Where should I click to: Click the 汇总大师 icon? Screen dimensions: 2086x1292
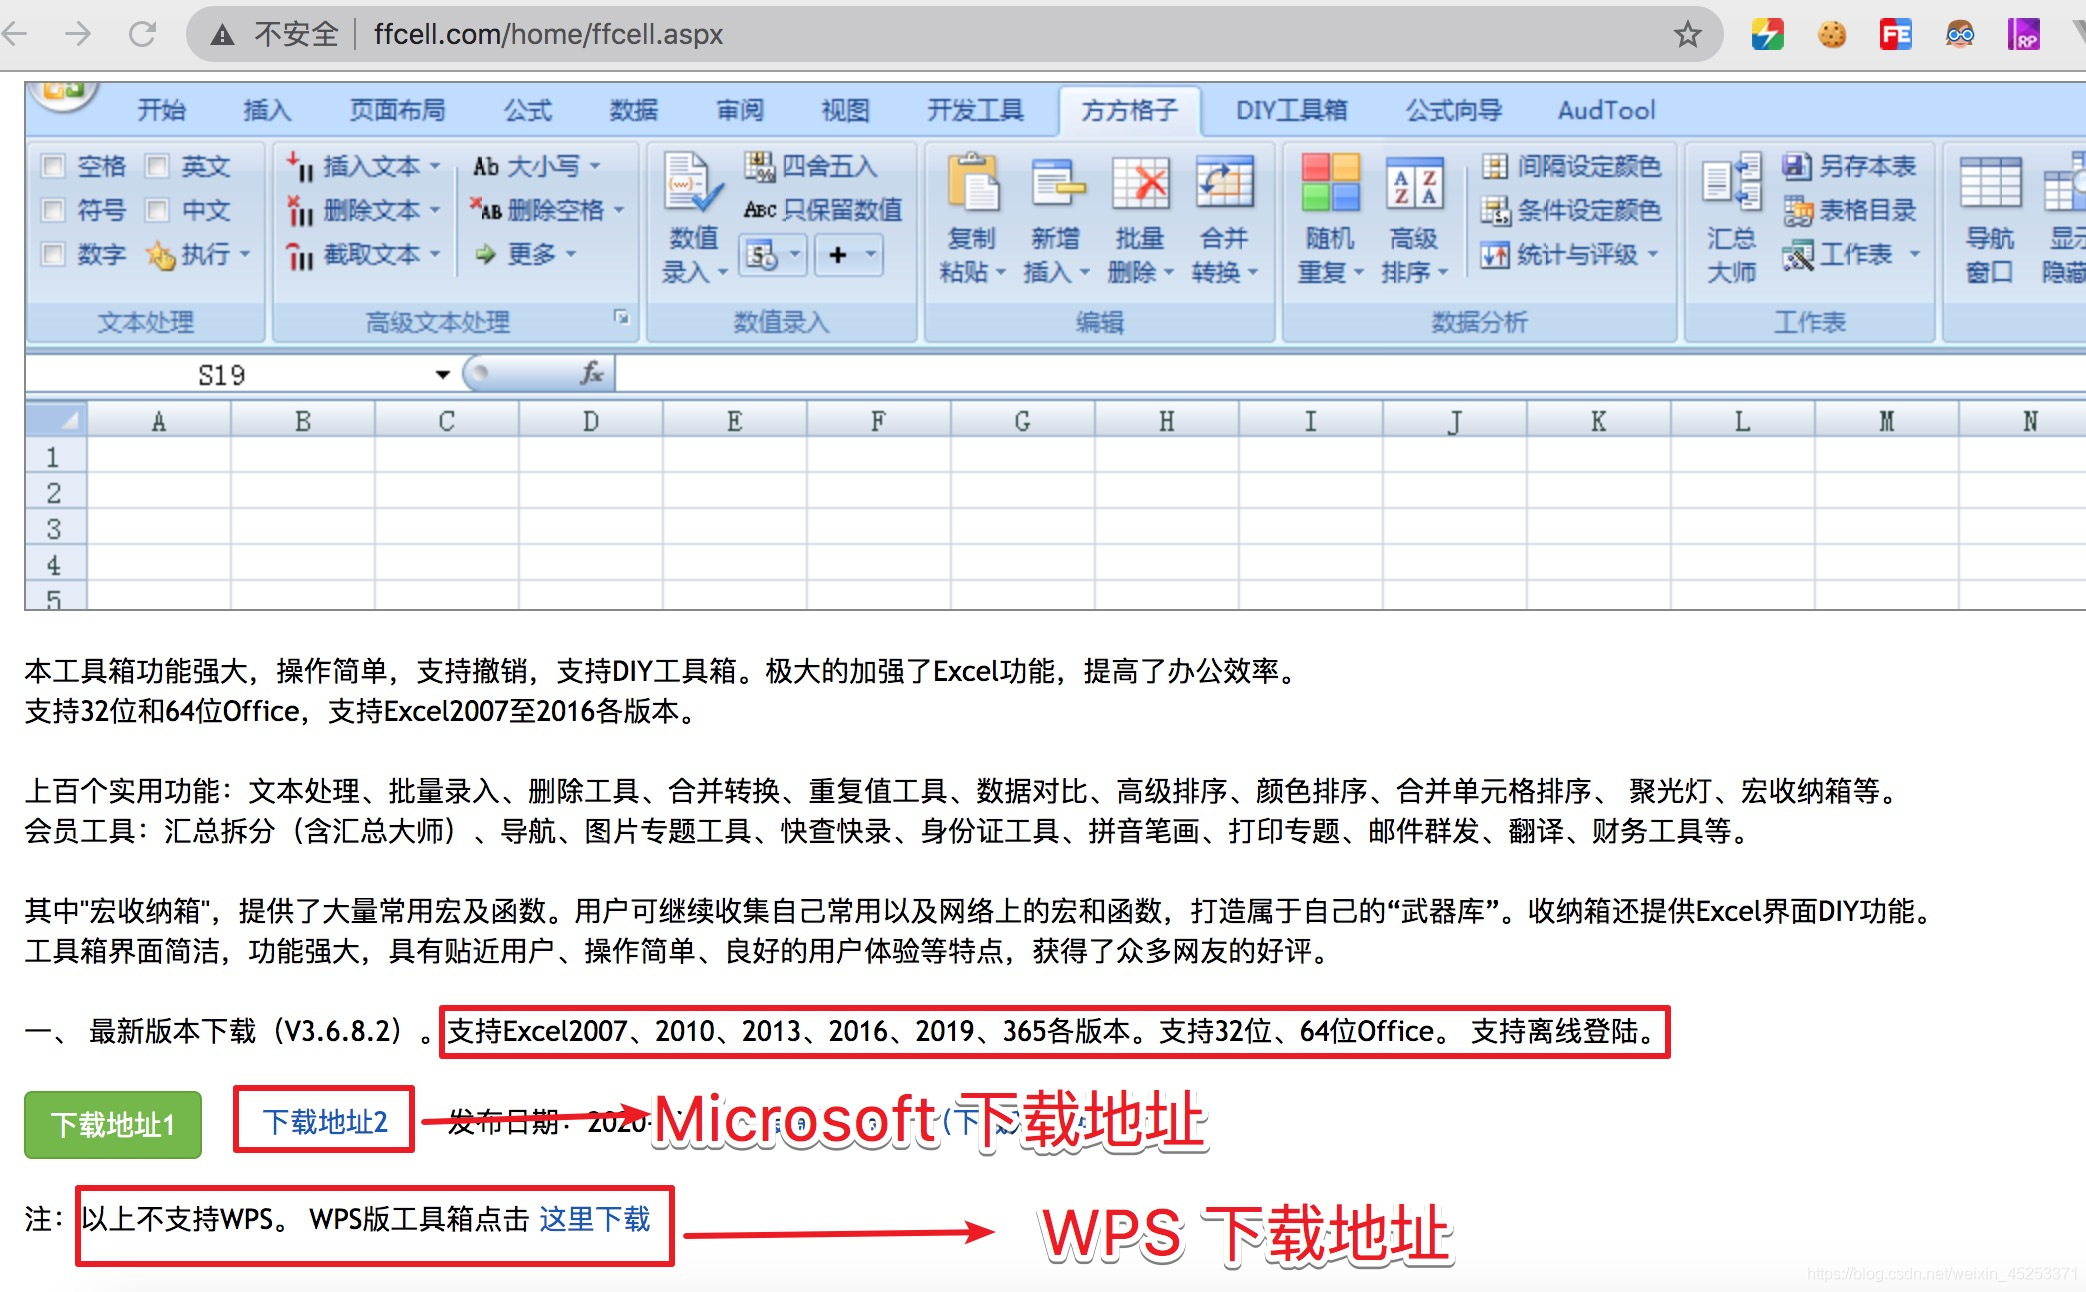[x=1732, y=182]
